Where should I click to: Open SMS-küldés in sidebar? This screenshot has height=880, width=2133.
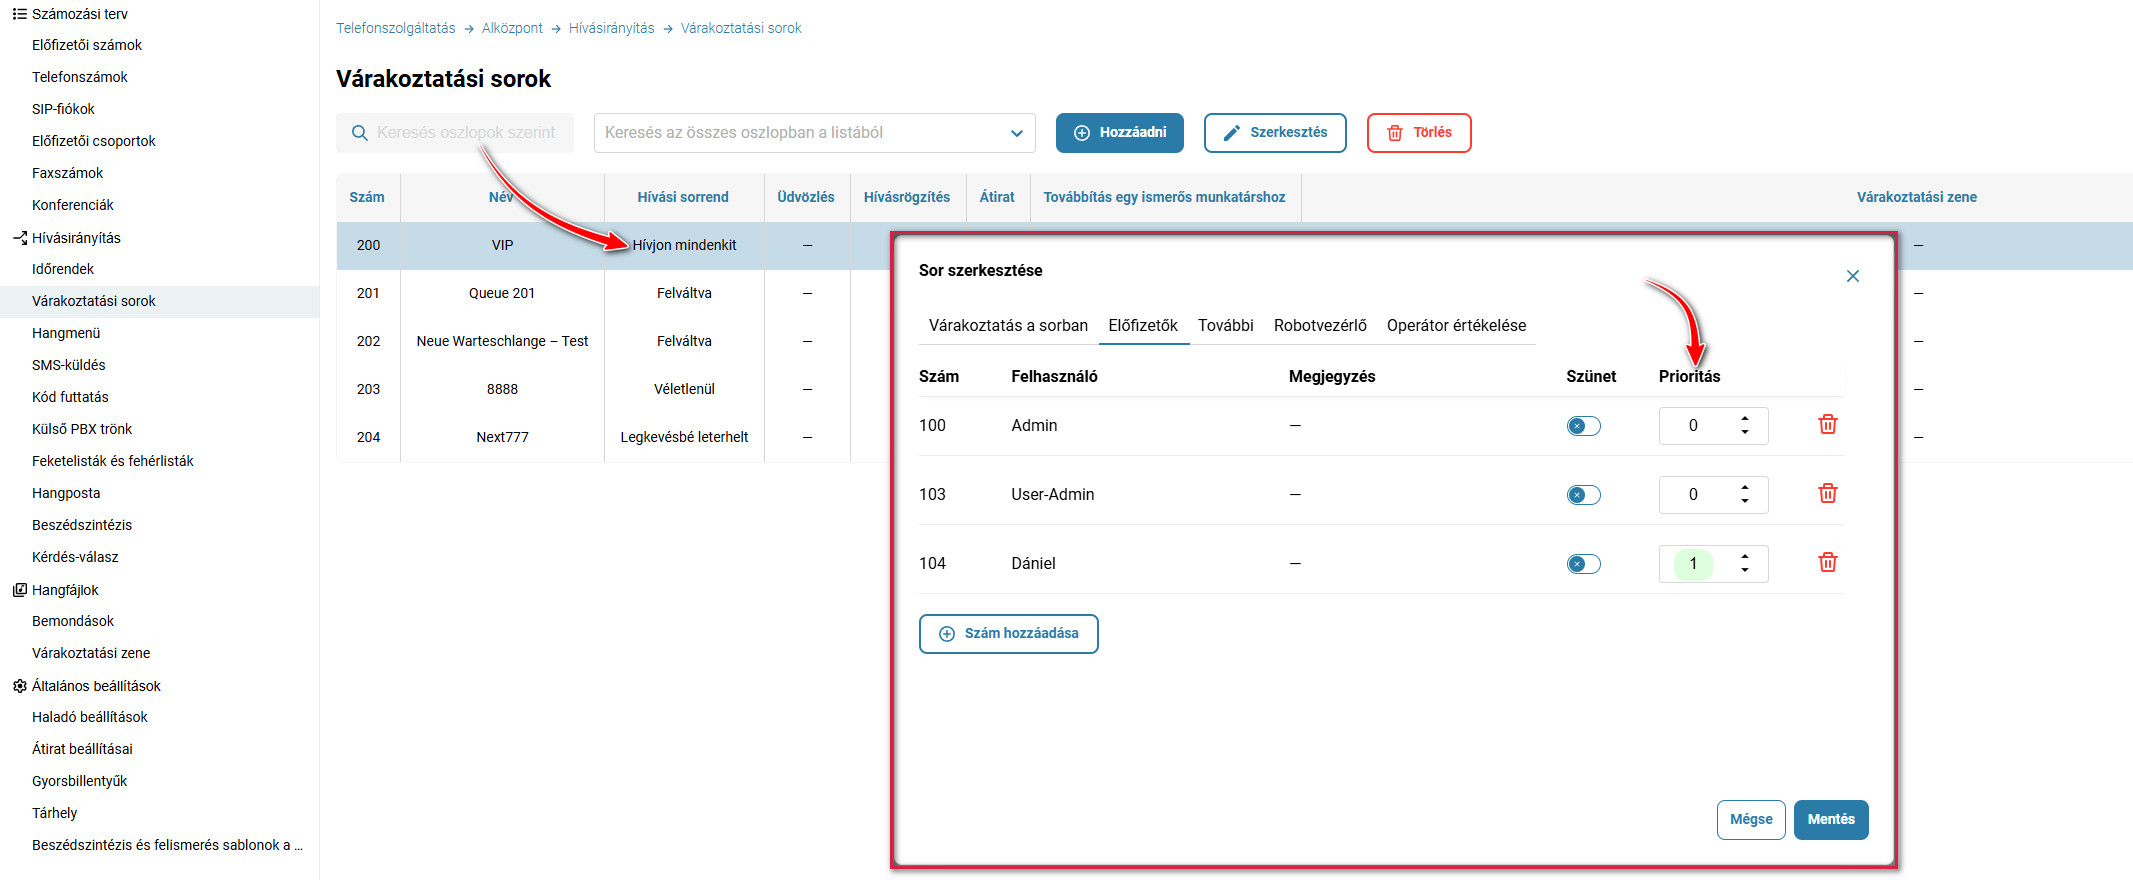pos(69,365)
